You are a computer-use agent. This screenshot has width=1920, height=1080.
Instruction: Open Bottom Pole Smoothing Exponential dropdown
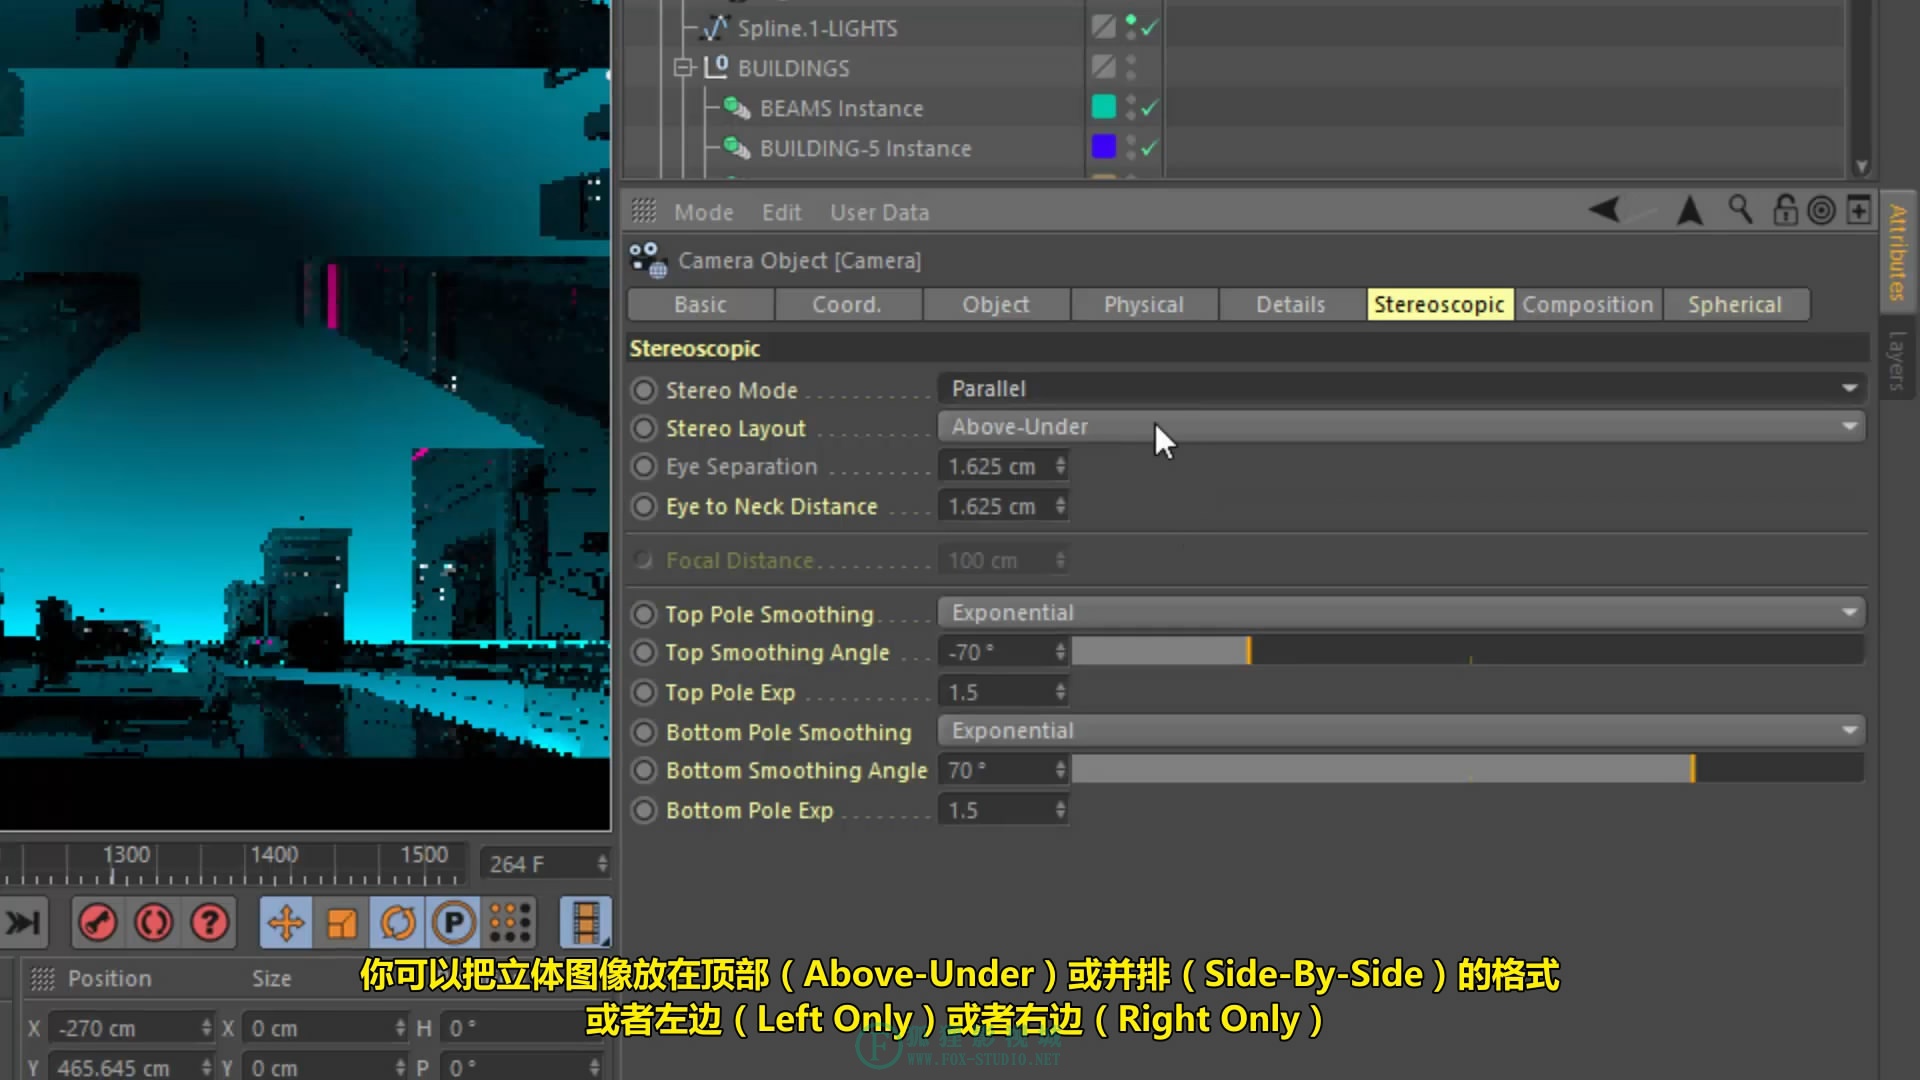click(1401, 731)
